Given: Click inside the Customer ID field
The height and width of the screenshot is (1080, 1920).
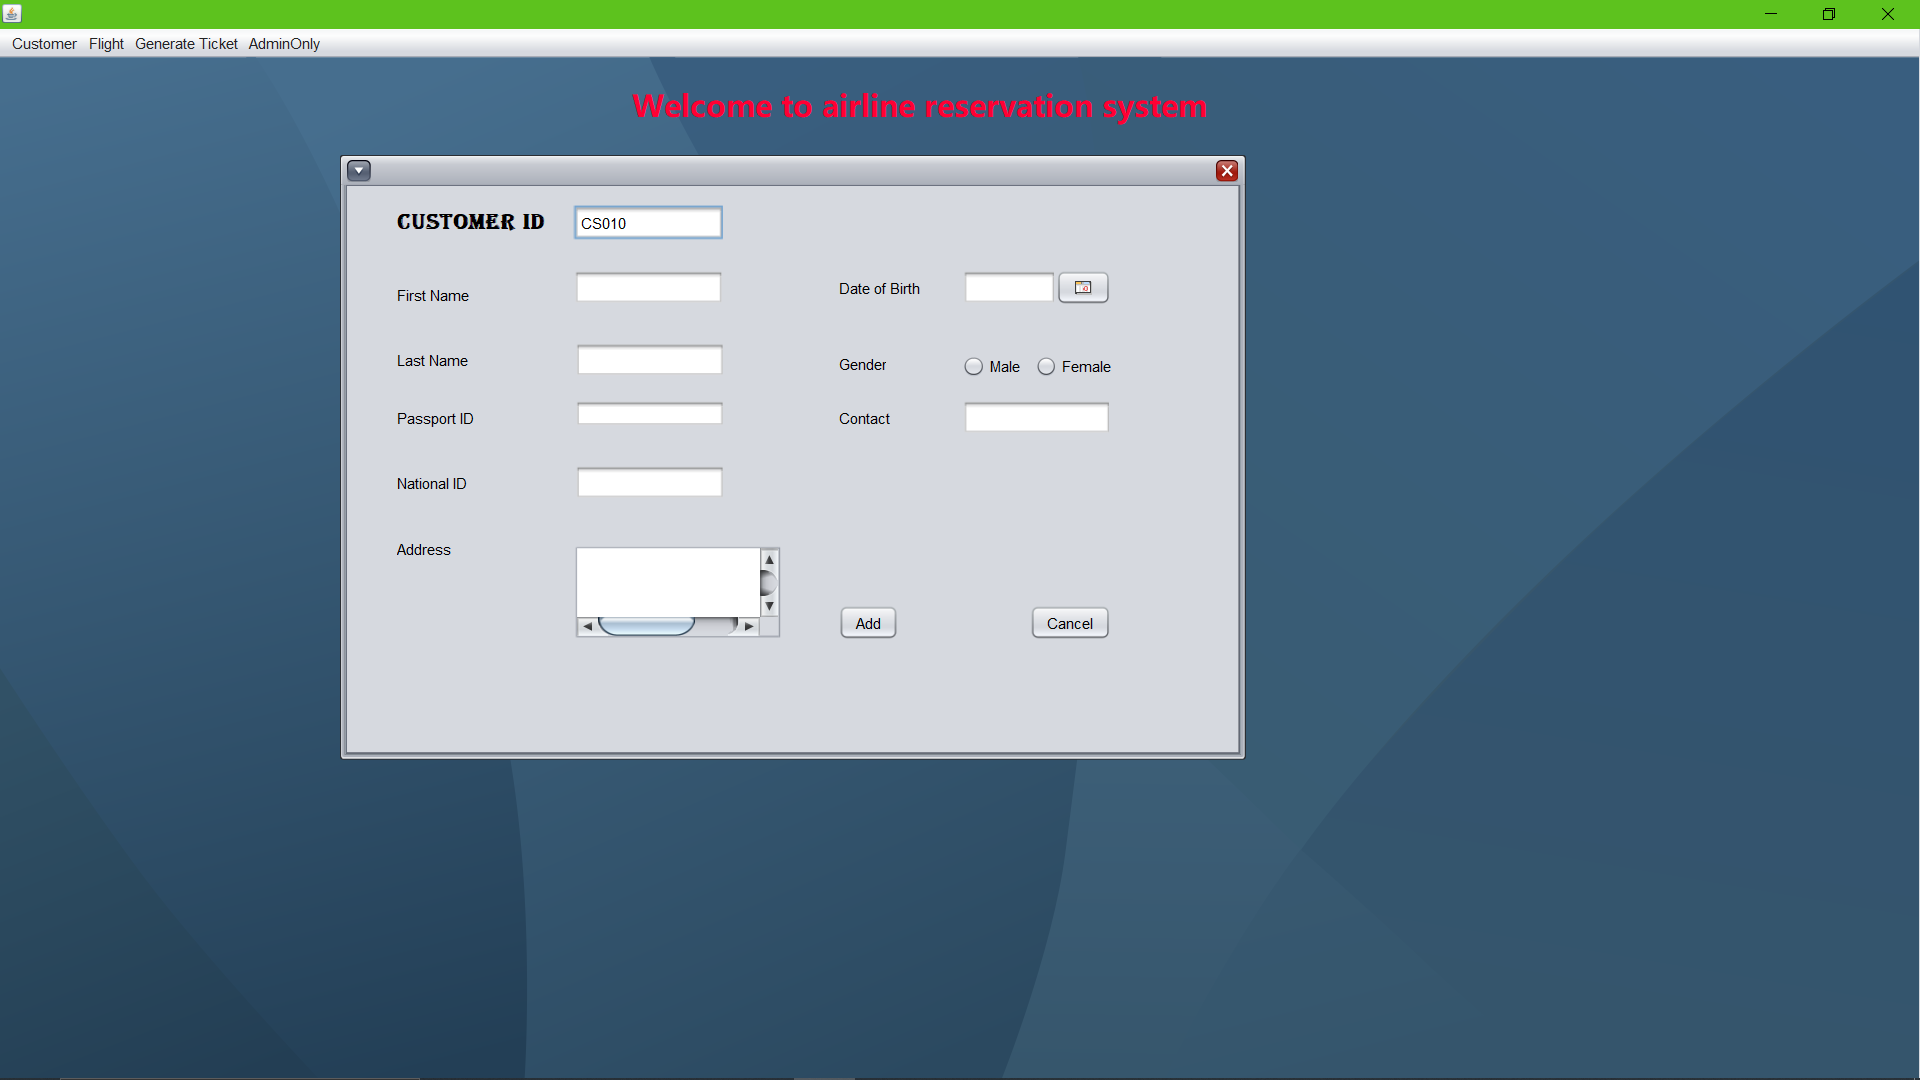Looking at the screenshot, I should [647, 222].
